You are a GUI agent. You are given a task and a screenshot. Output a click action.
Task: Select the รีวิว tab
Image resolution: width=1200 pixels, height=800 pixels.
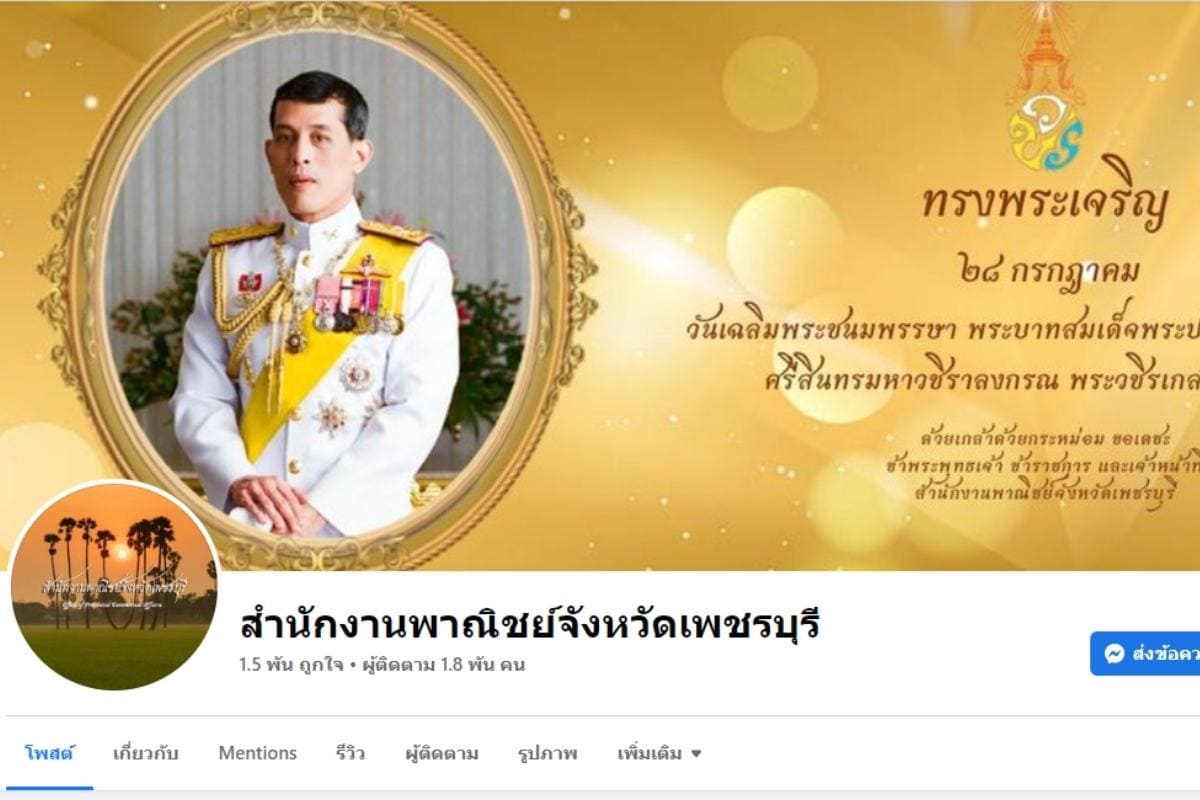click(x=350, y=753)
